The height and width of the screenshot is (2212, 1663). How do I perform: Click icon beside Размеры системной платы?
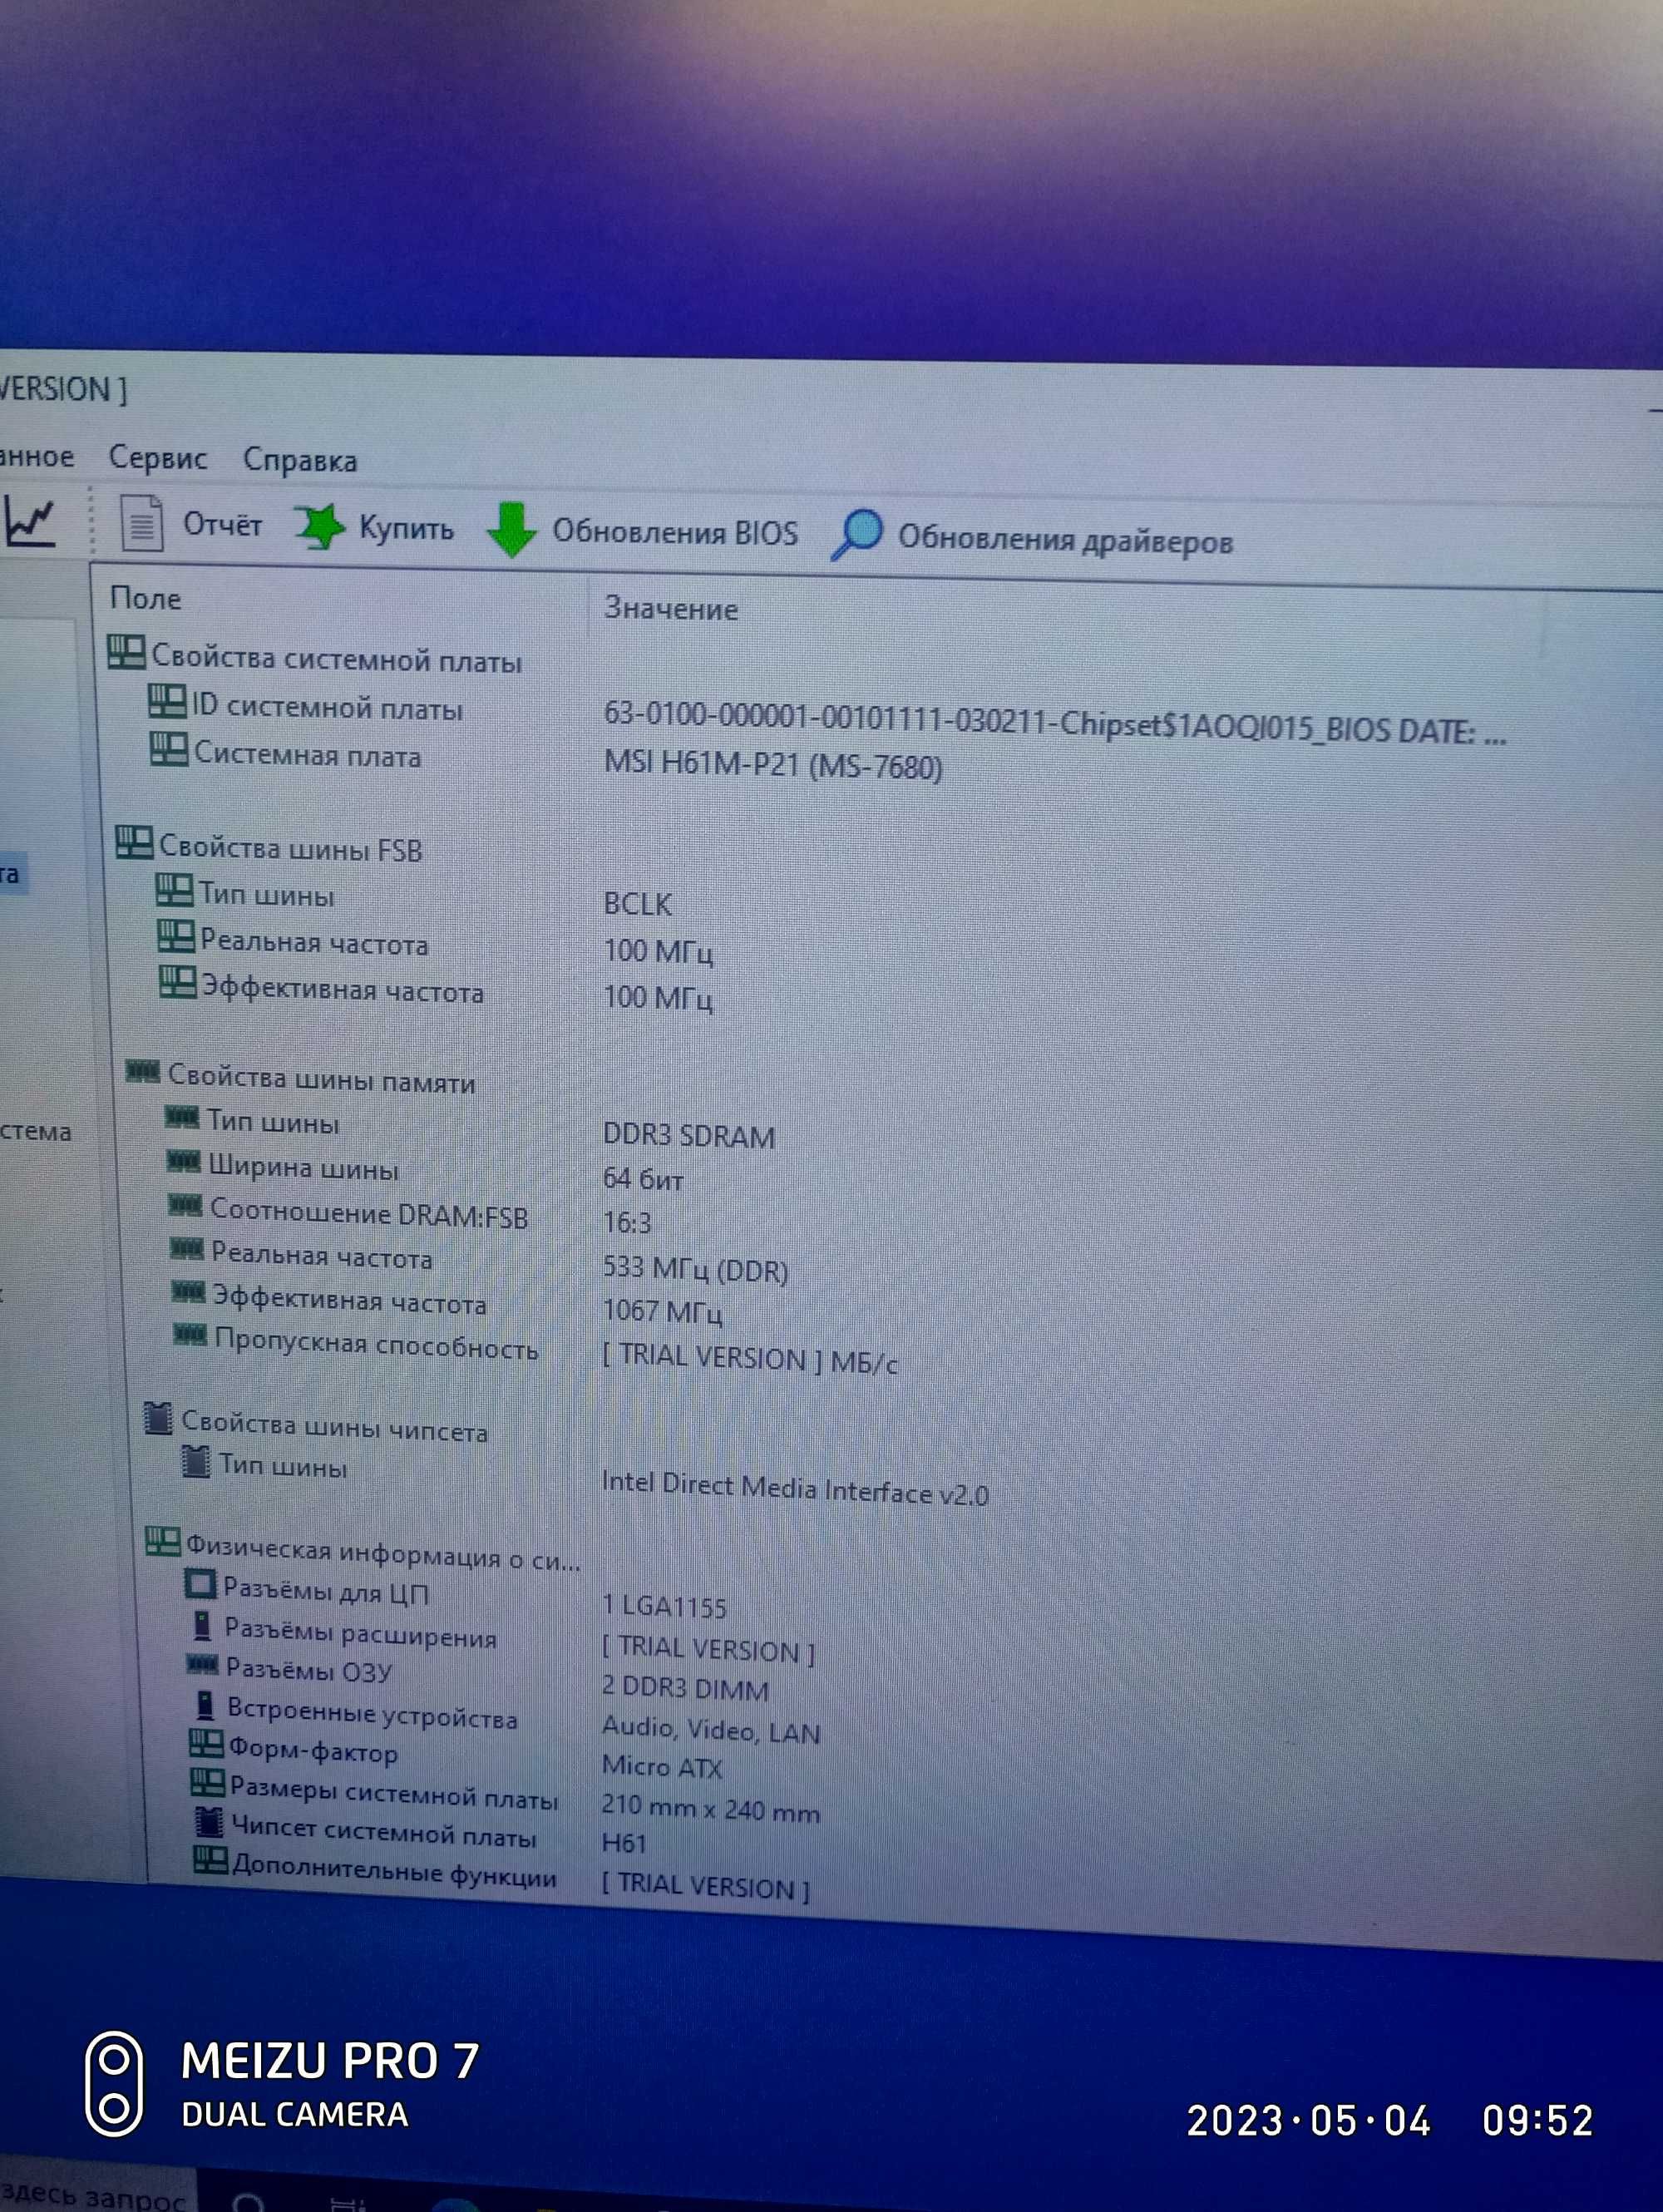point(207,1784)
